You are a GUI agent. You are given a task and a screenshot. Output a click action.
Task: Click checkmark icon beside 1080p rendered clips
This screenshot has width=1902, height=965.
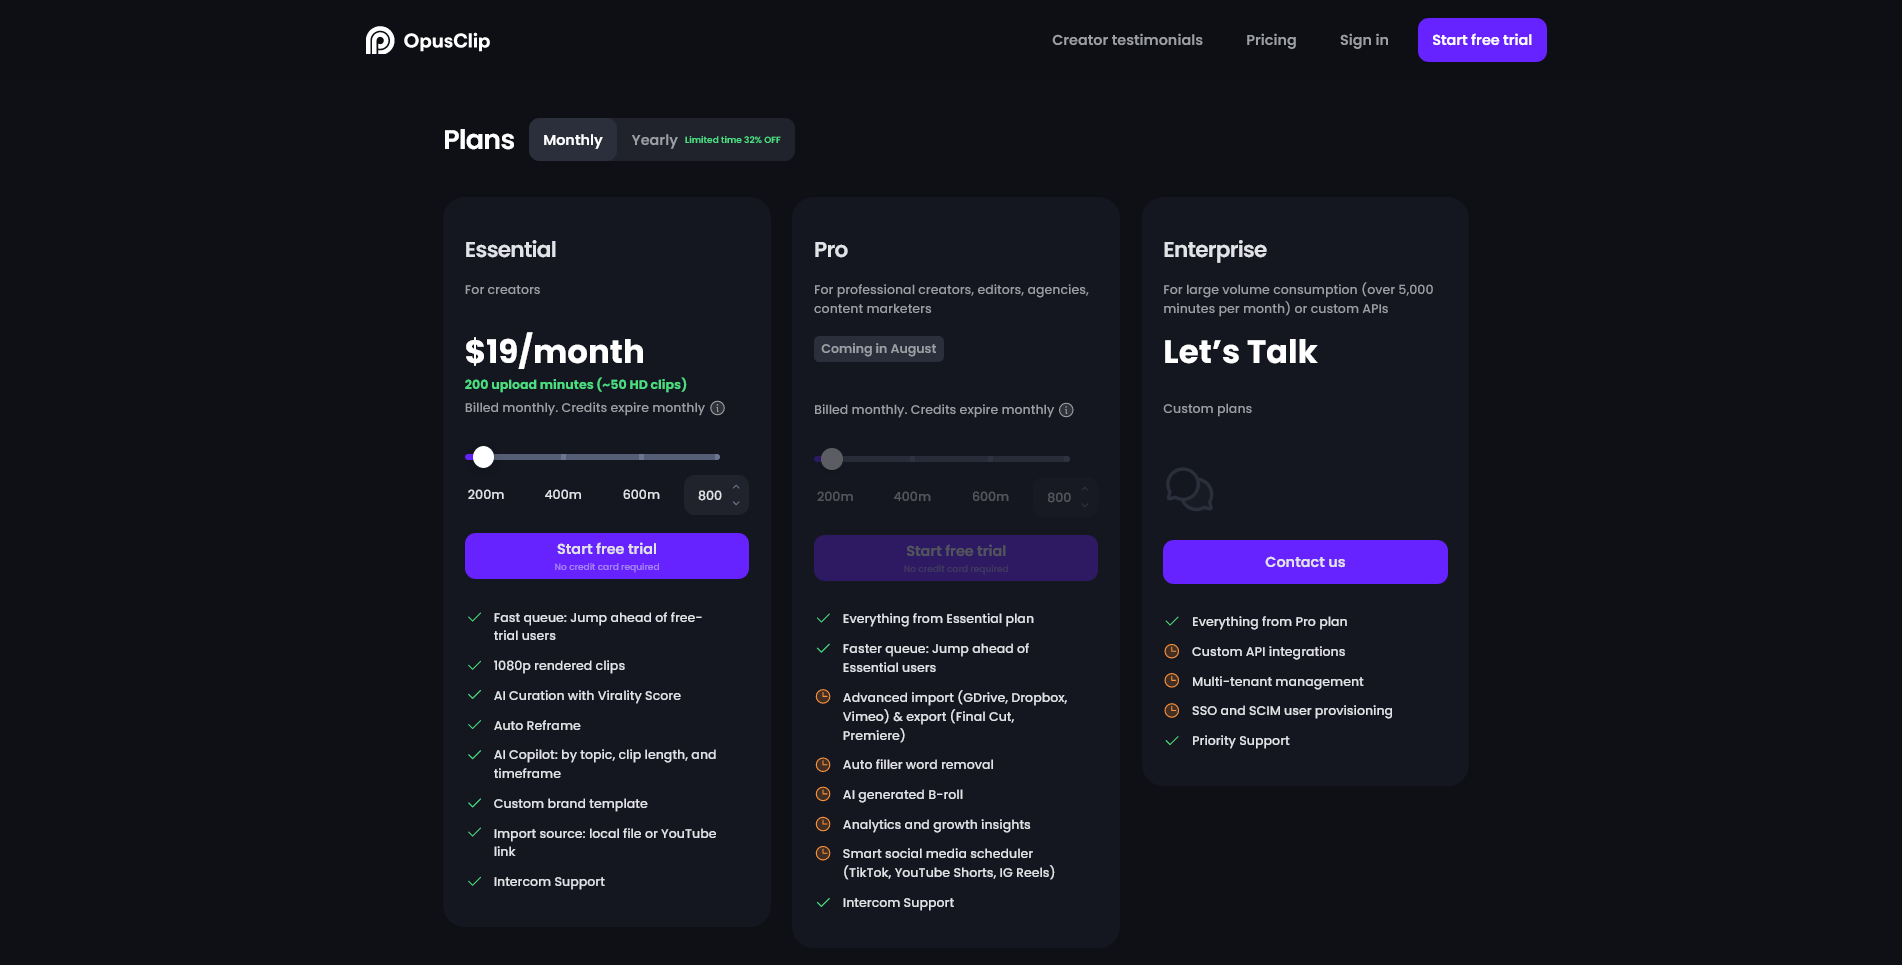pyautogui.click(x=475, y=666)
